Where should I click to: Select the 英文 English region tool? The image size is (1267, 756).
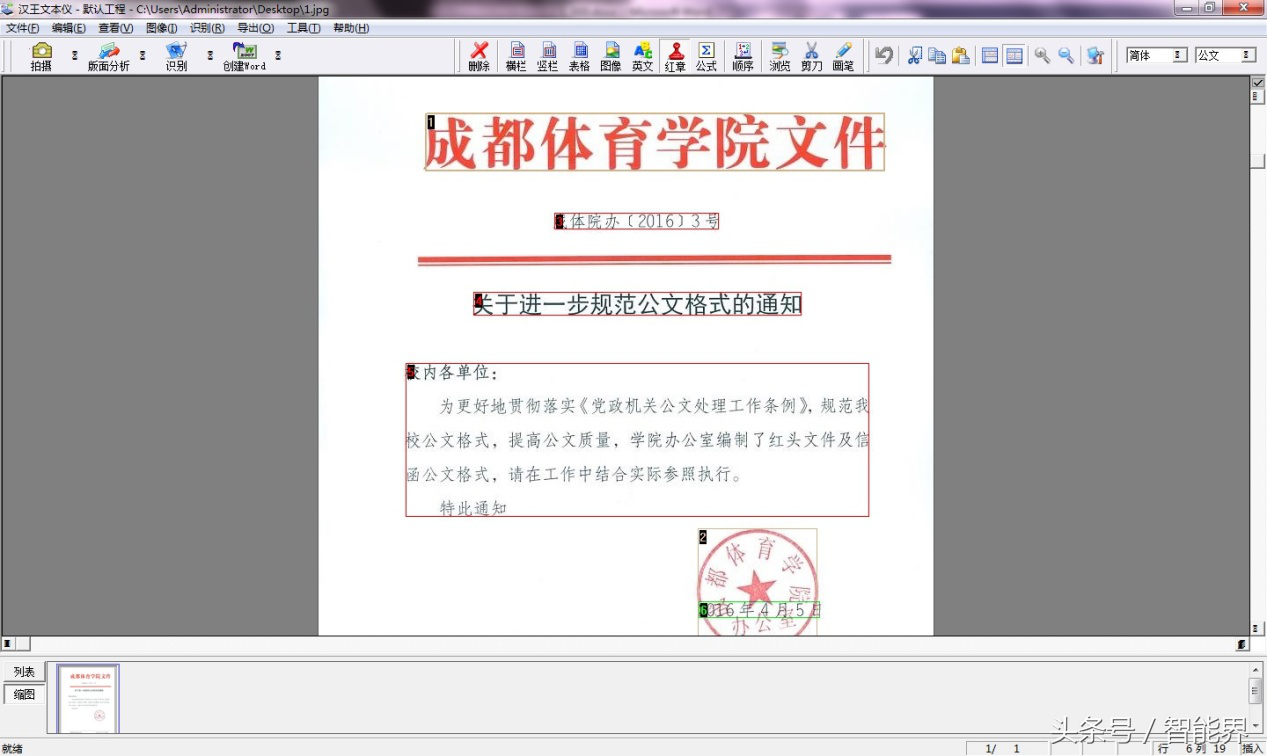[643, 56]
